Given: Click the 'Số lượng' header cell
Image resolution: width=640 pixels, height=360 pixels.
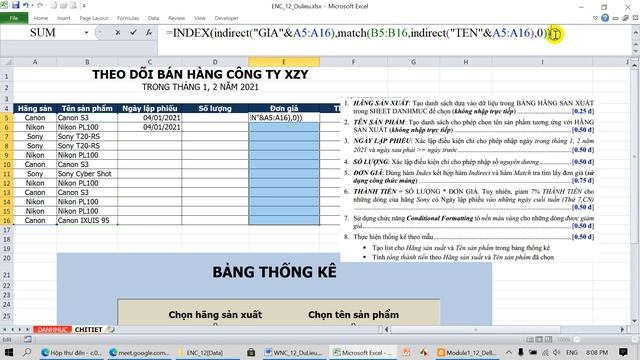Looking at the screenshot, I should (x=215, y=108).
